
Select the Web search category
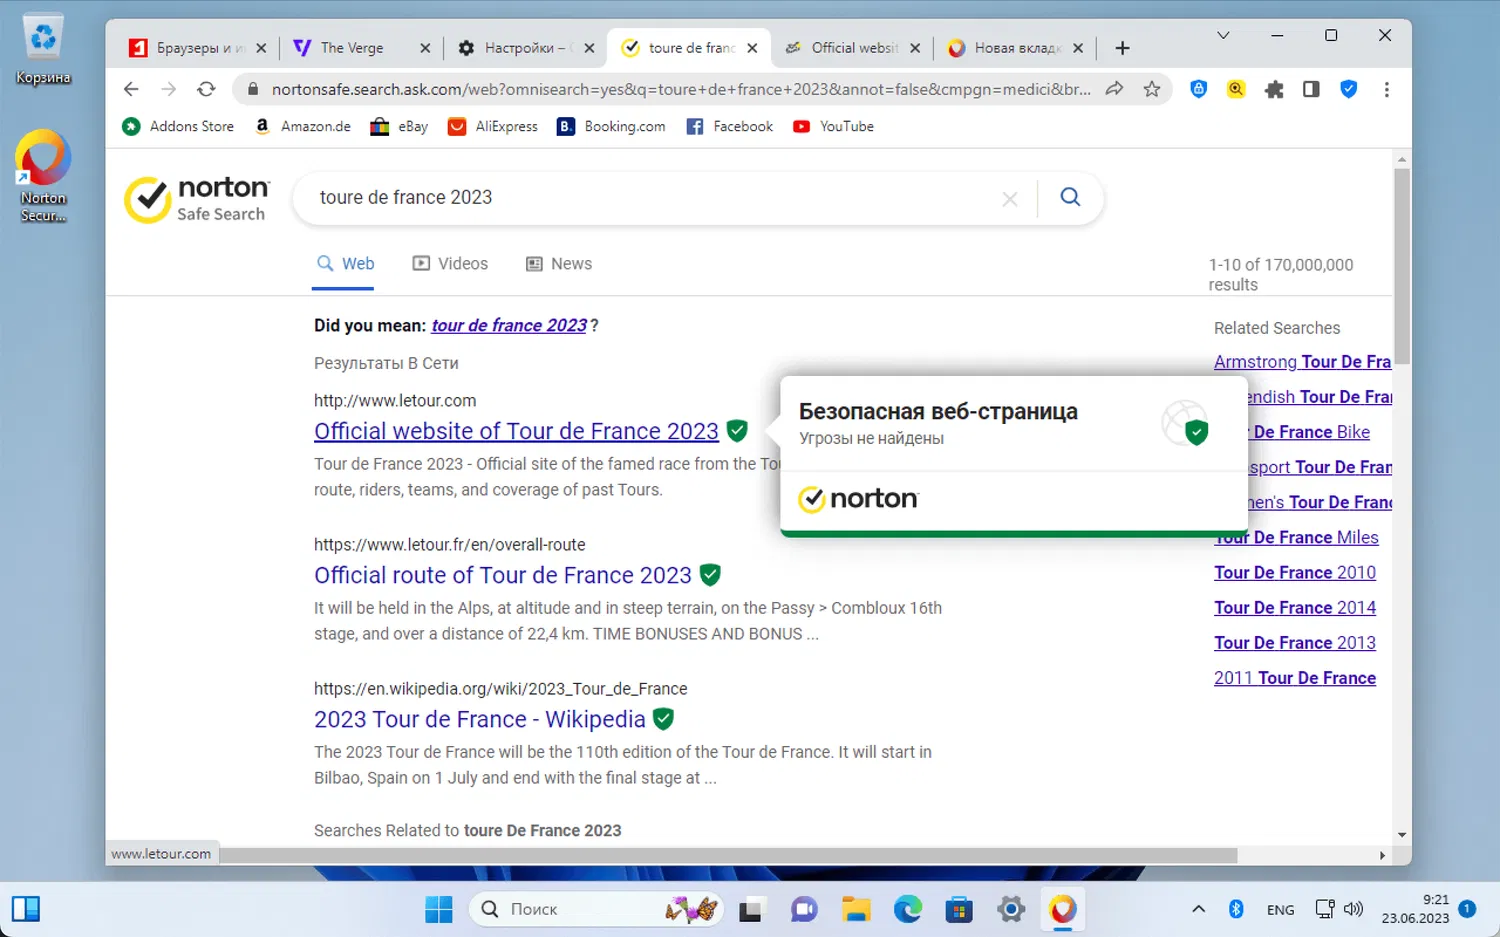345,264
